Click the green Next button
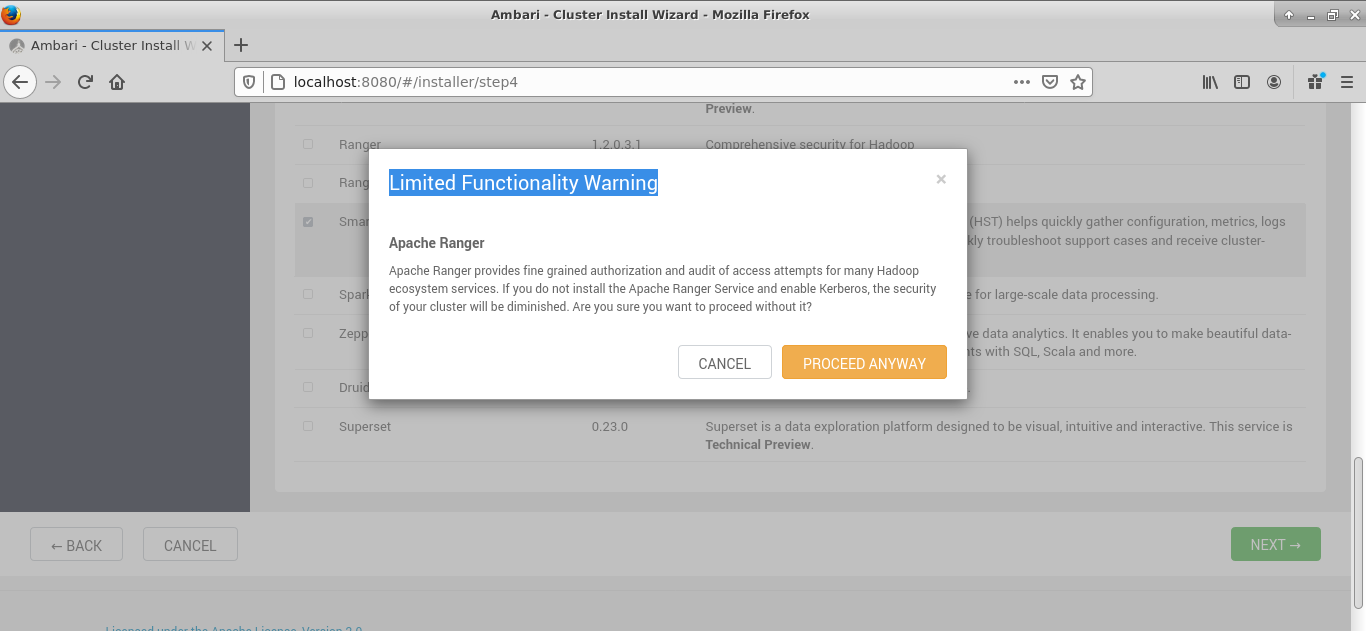1366x631 pixels. (1275, 545)
